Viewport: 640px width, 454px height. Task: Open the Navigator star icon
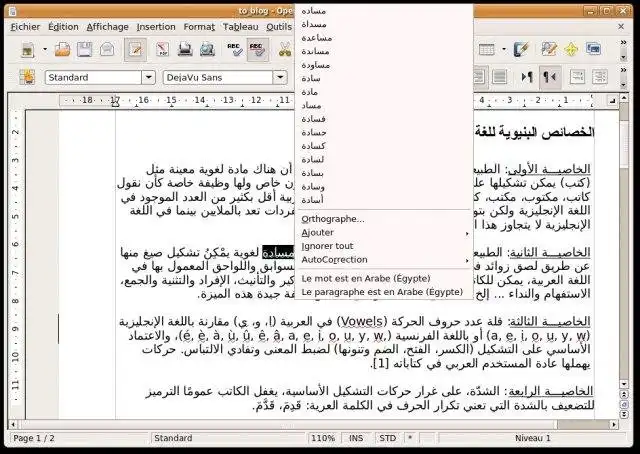[x=571, y=50]
